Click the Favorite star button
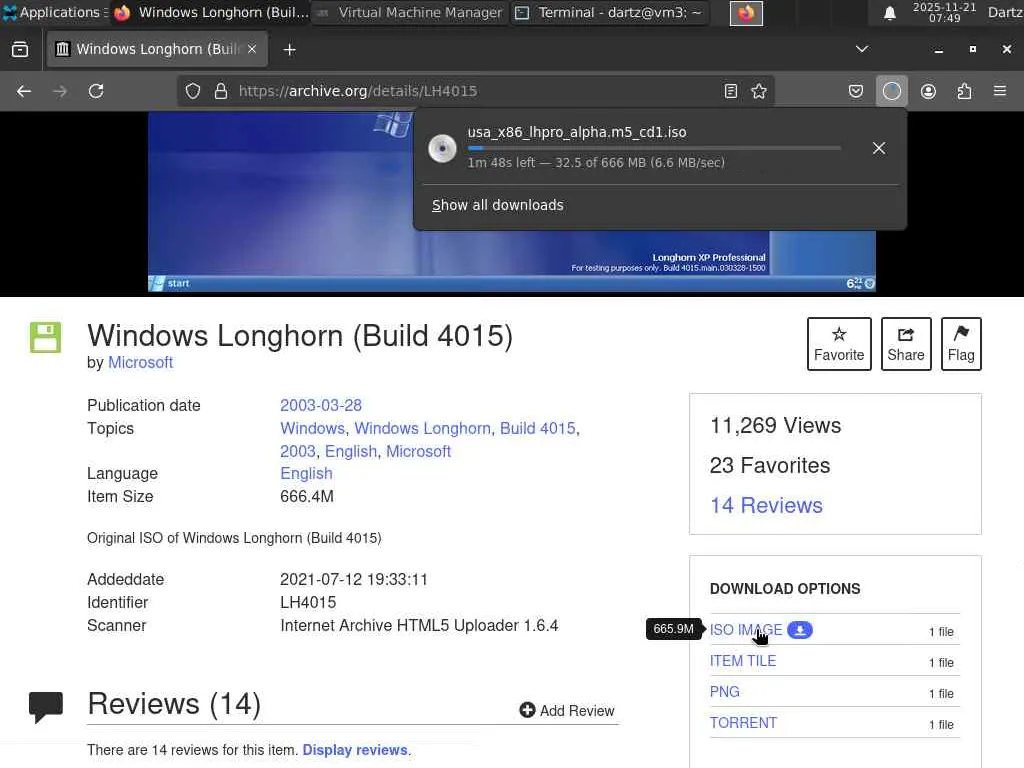 click(839, 344)
